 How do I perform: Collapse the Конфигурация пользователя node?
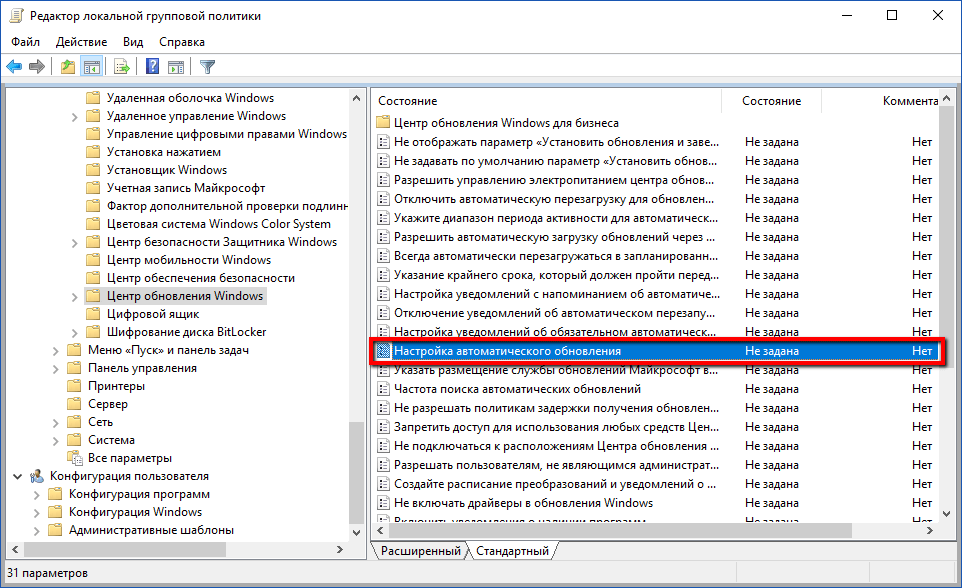click(x=17, y=476)
